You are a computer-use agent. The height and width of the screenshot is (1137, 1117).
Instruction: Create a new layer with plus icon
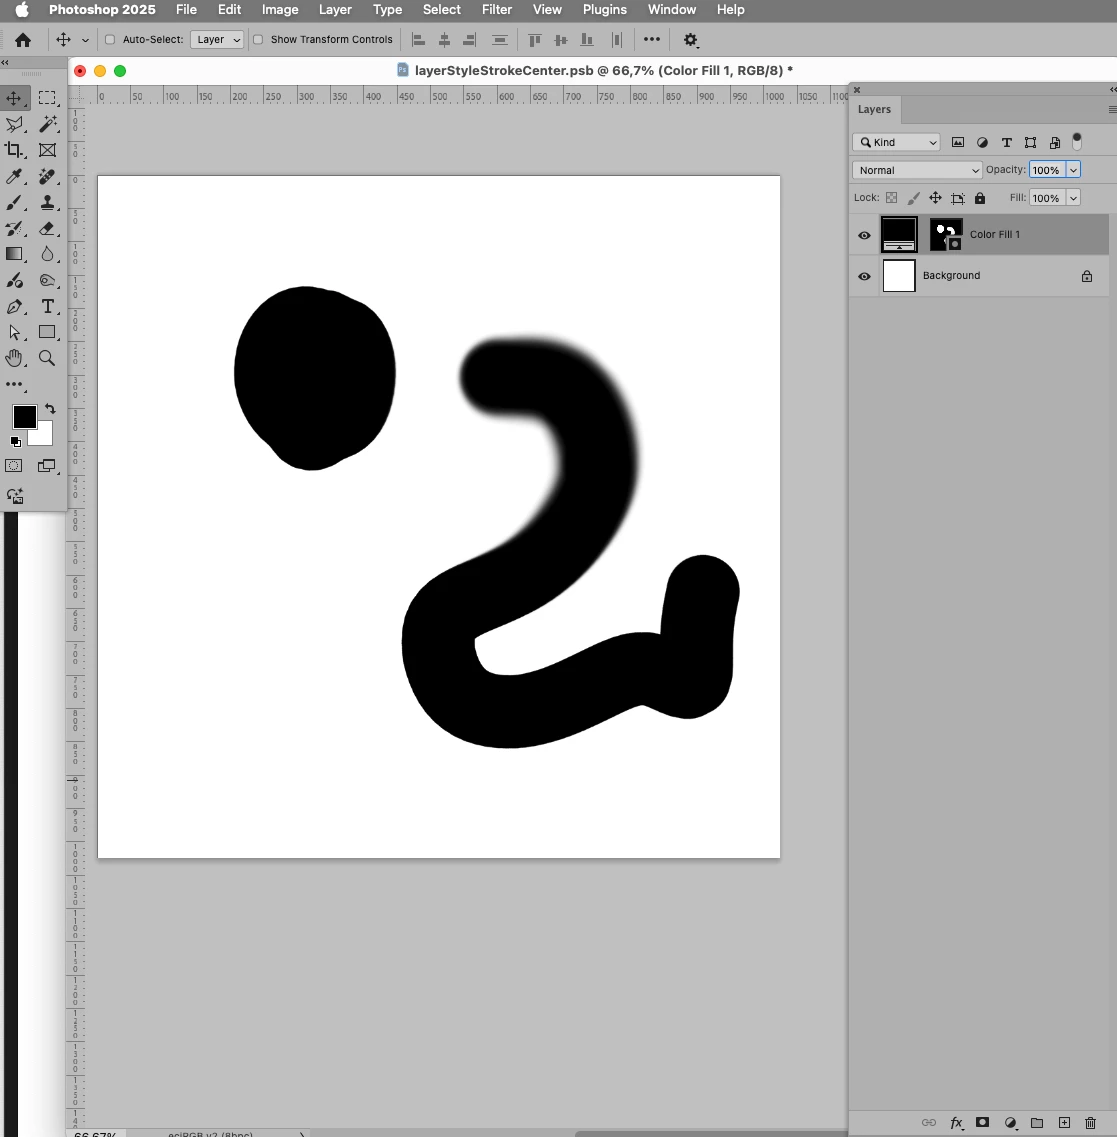tap(1064, 1122)
